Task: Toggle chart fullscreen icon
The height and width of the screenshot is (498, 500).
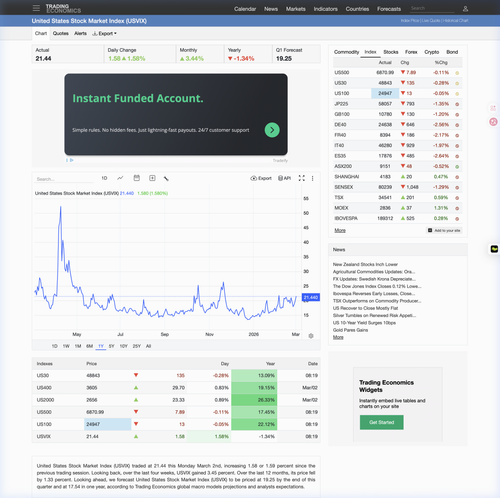Action: point(302,178)
